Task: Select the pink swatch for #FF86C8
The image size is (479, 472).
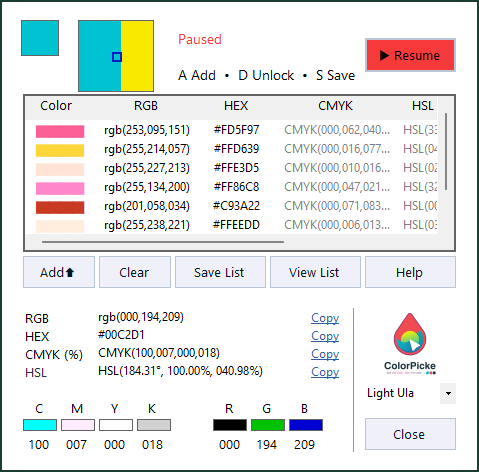Action: tap(60, 188)
